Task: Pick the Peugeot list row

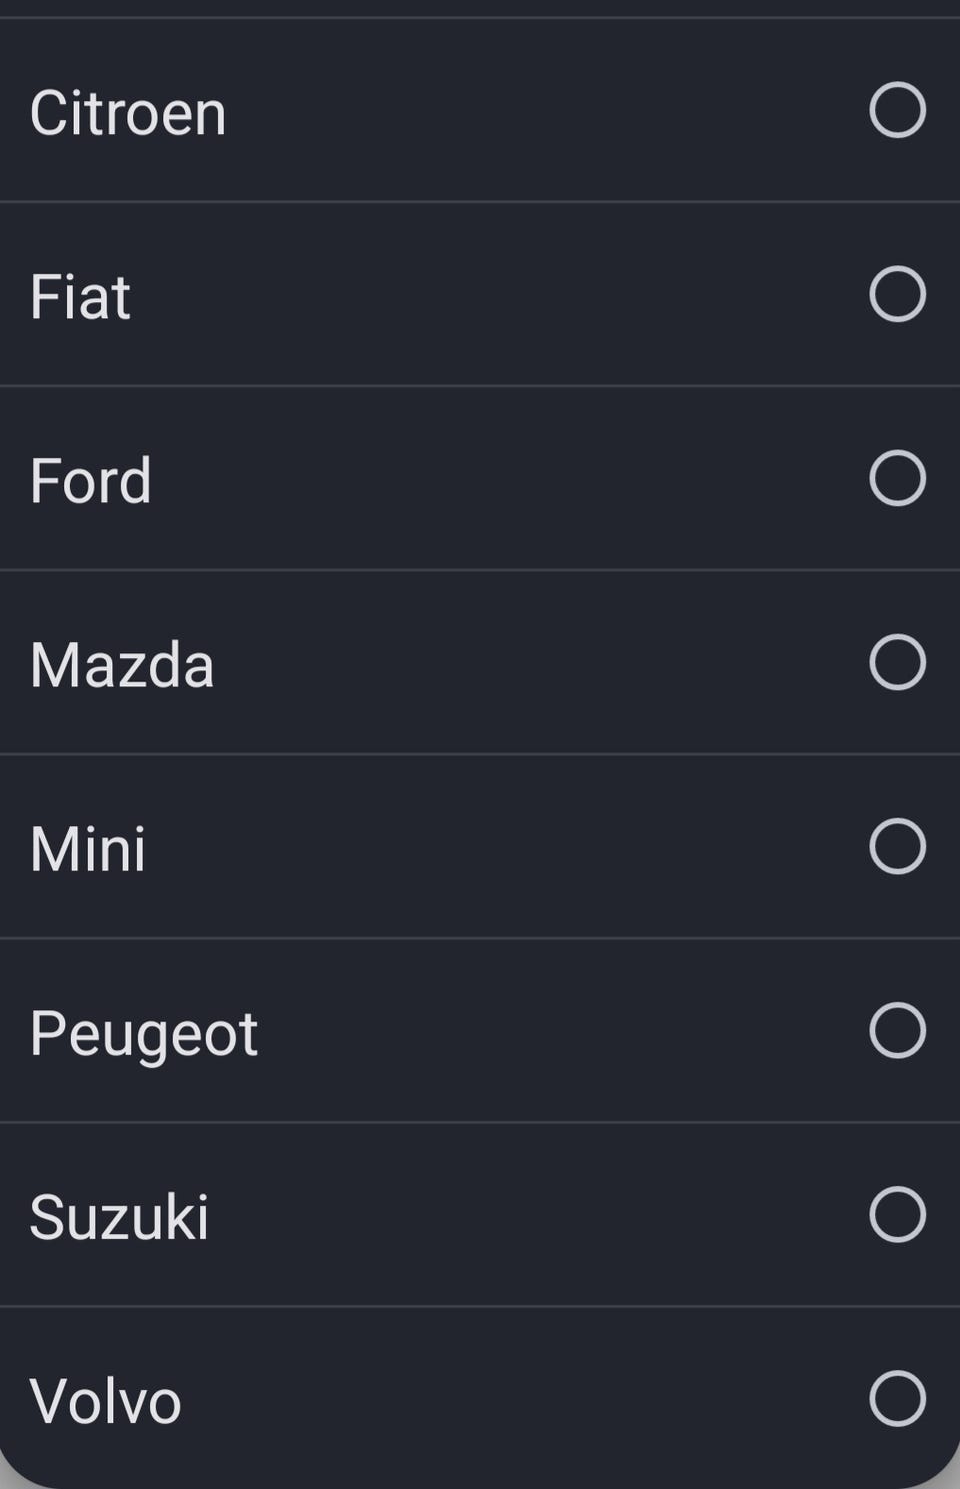Action: point(480,1030)
